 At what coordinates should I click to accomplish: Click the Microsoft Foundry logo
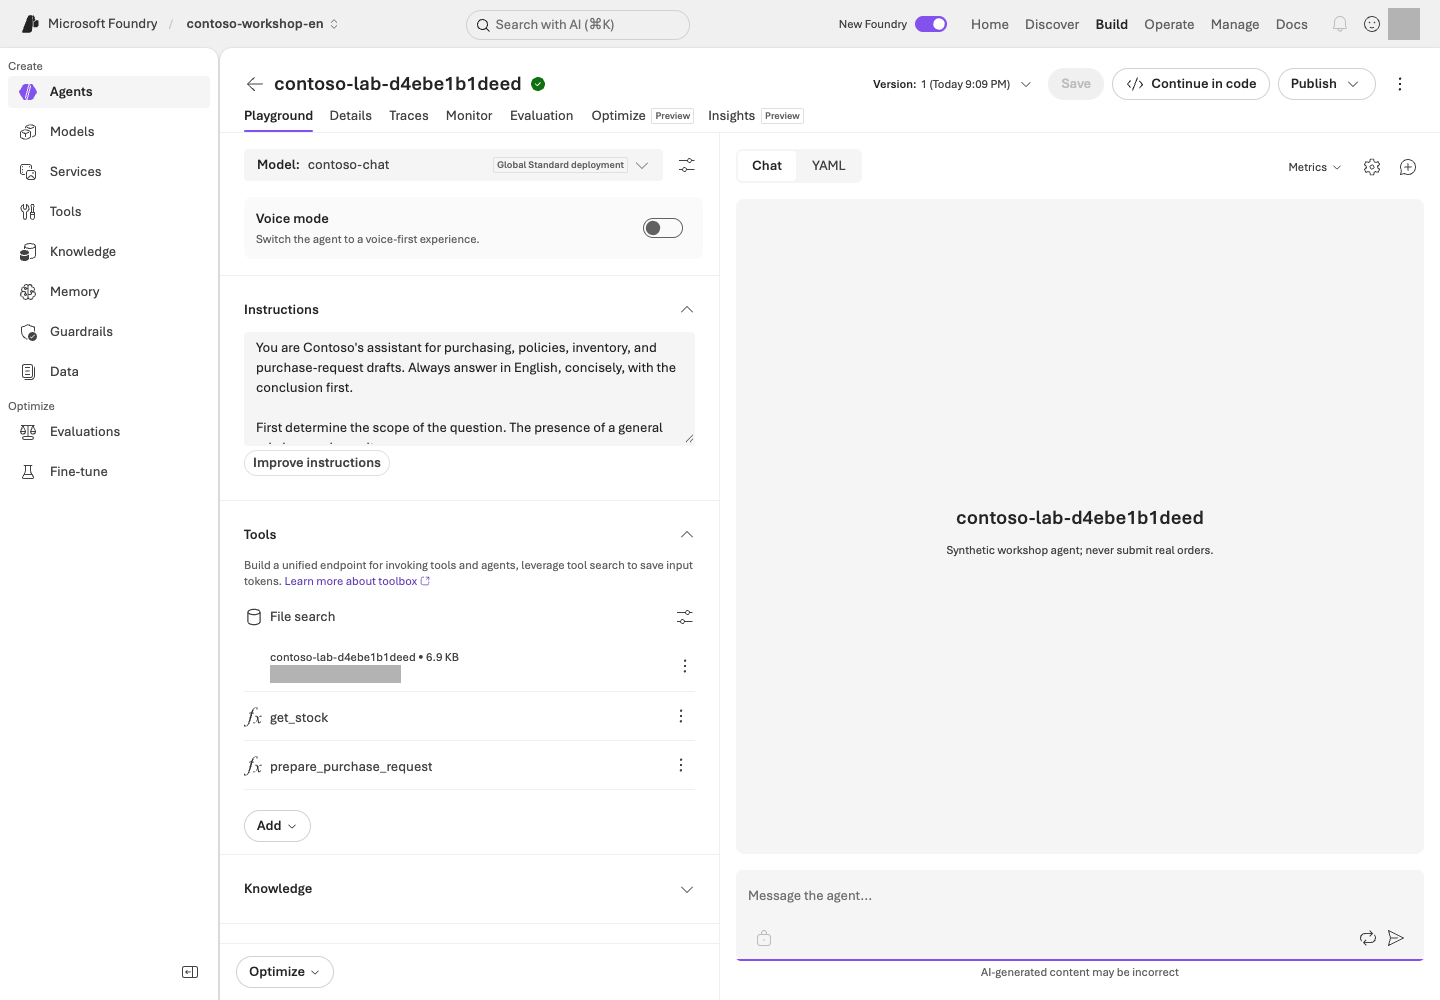[x=30, y=24]
